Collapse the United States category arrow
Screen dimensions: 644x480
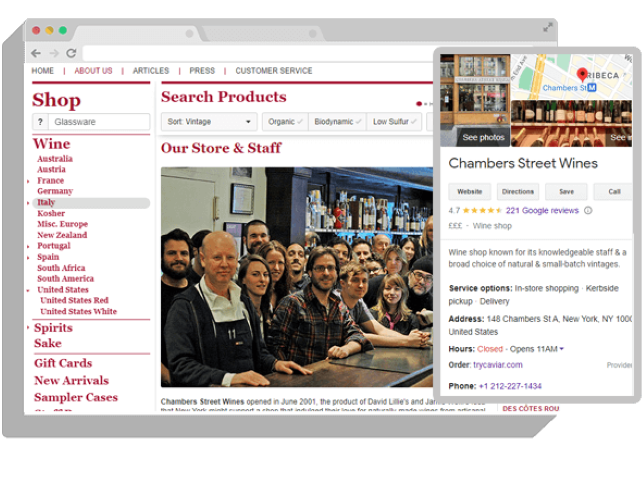pyautogui.click(x=28, y=290)
